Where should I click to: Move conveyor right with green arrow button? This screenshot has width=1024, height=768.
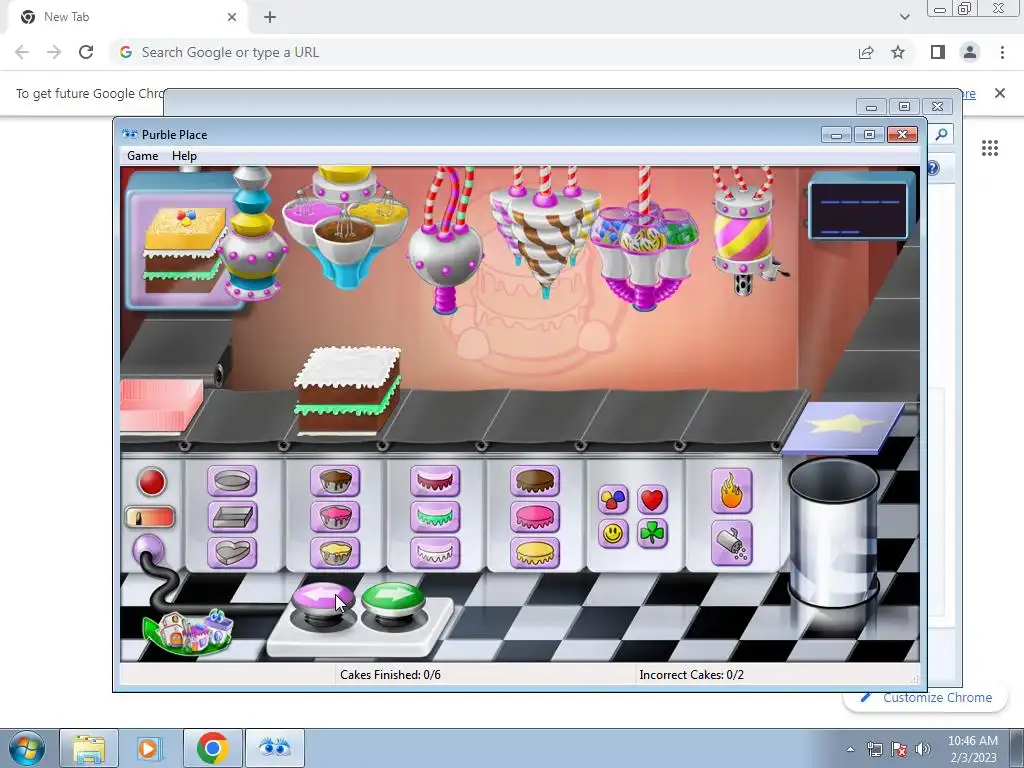coord(393,598)
